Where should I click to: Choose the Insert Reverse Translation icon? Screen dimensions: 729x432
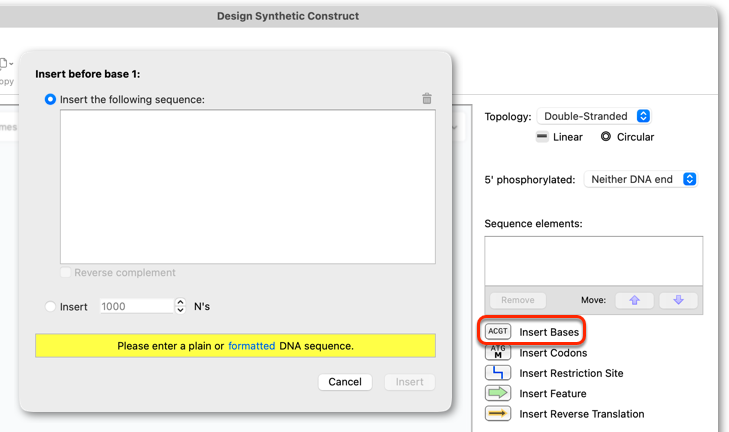coord(497,413)
